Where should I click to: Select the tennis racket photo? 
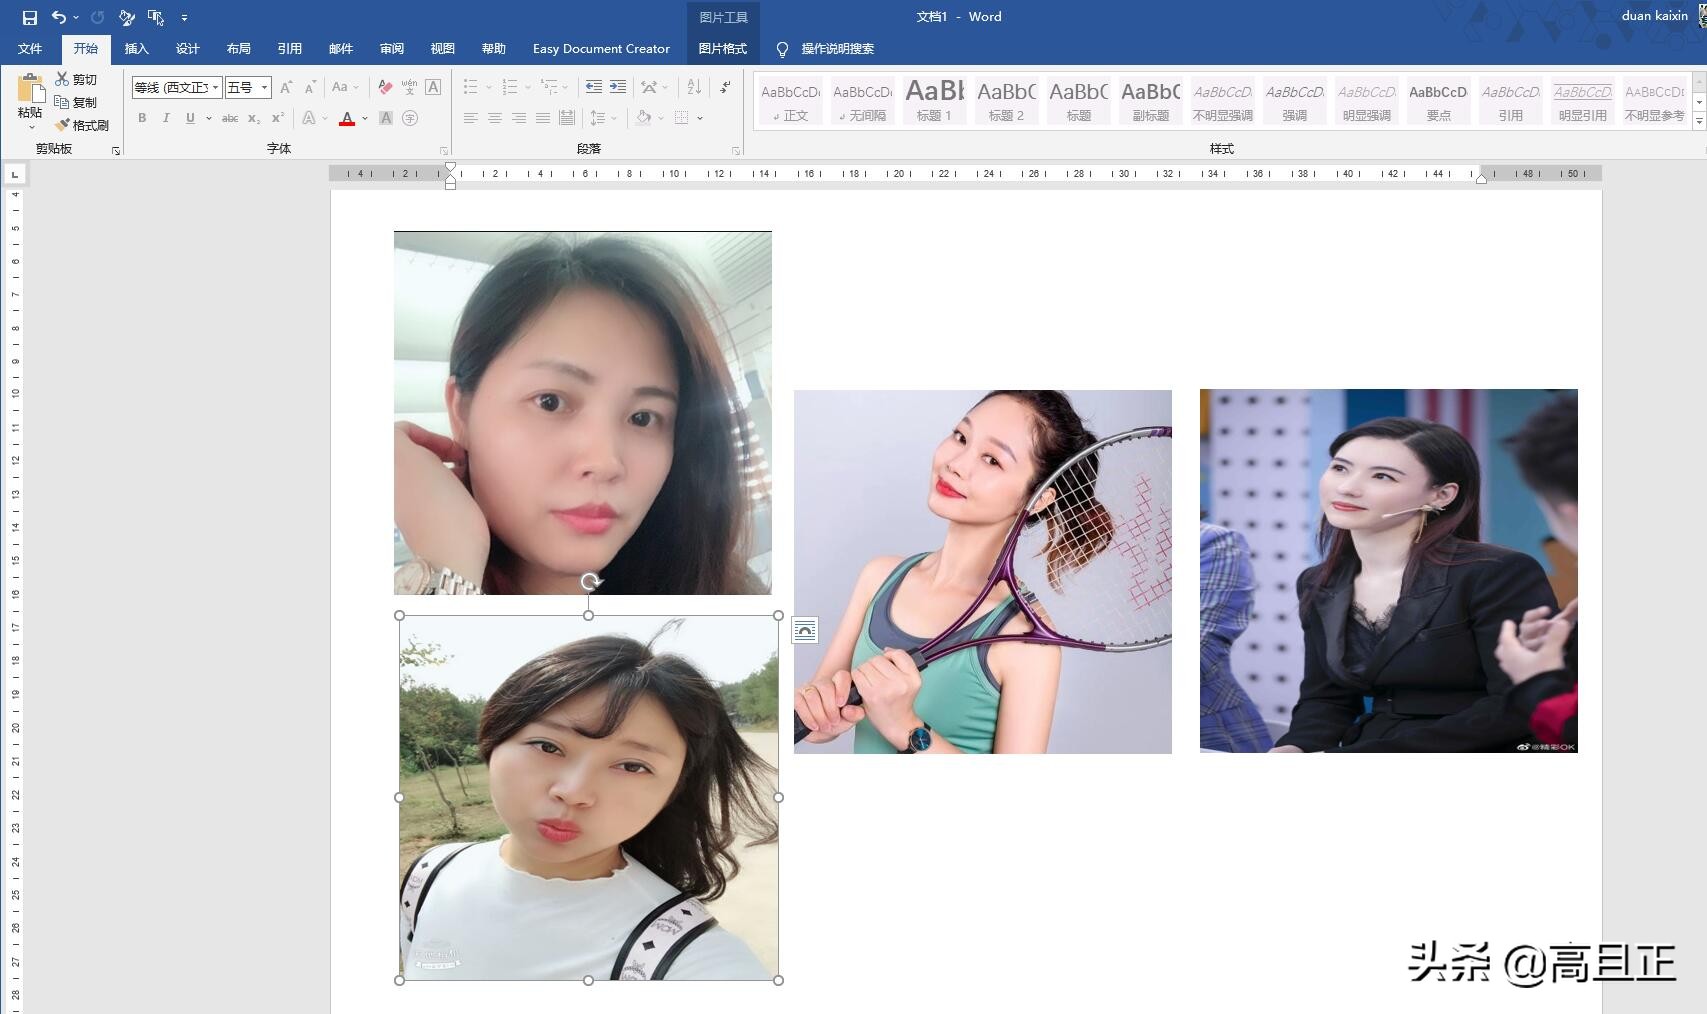coord(982,570)
